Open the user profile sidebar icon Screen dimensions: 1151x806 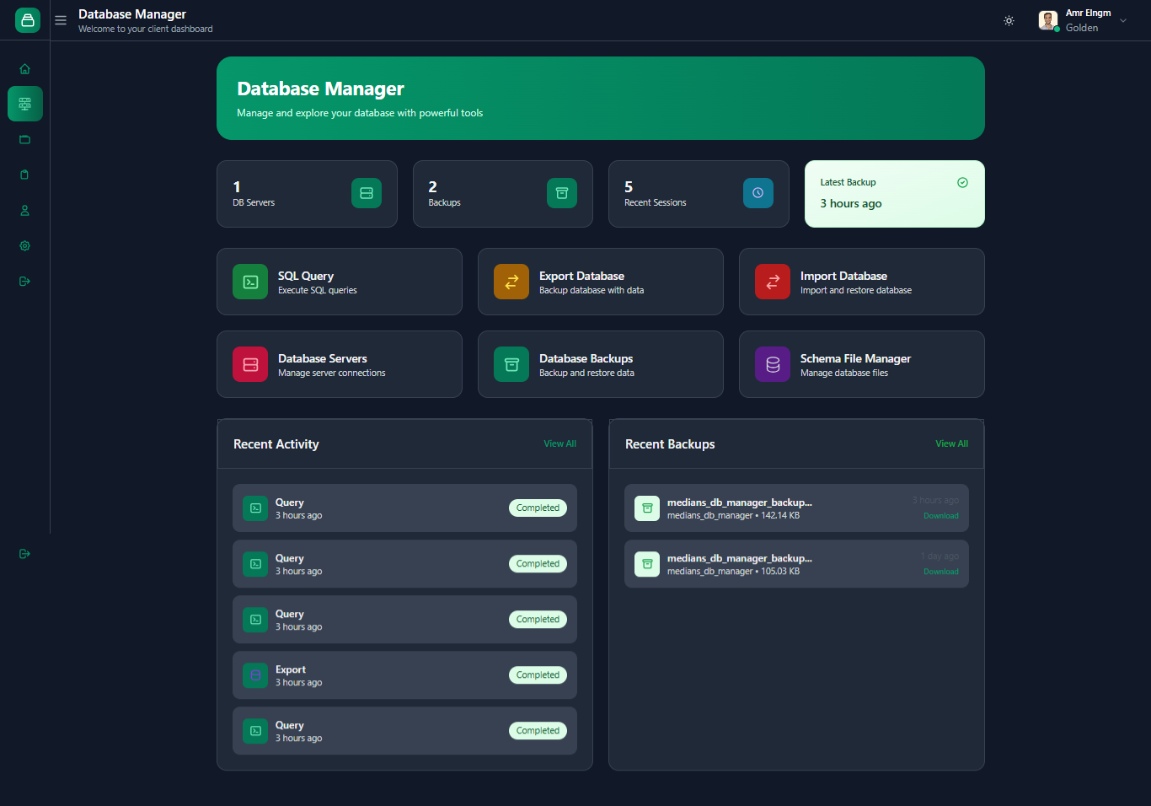[x=25, y=211]
